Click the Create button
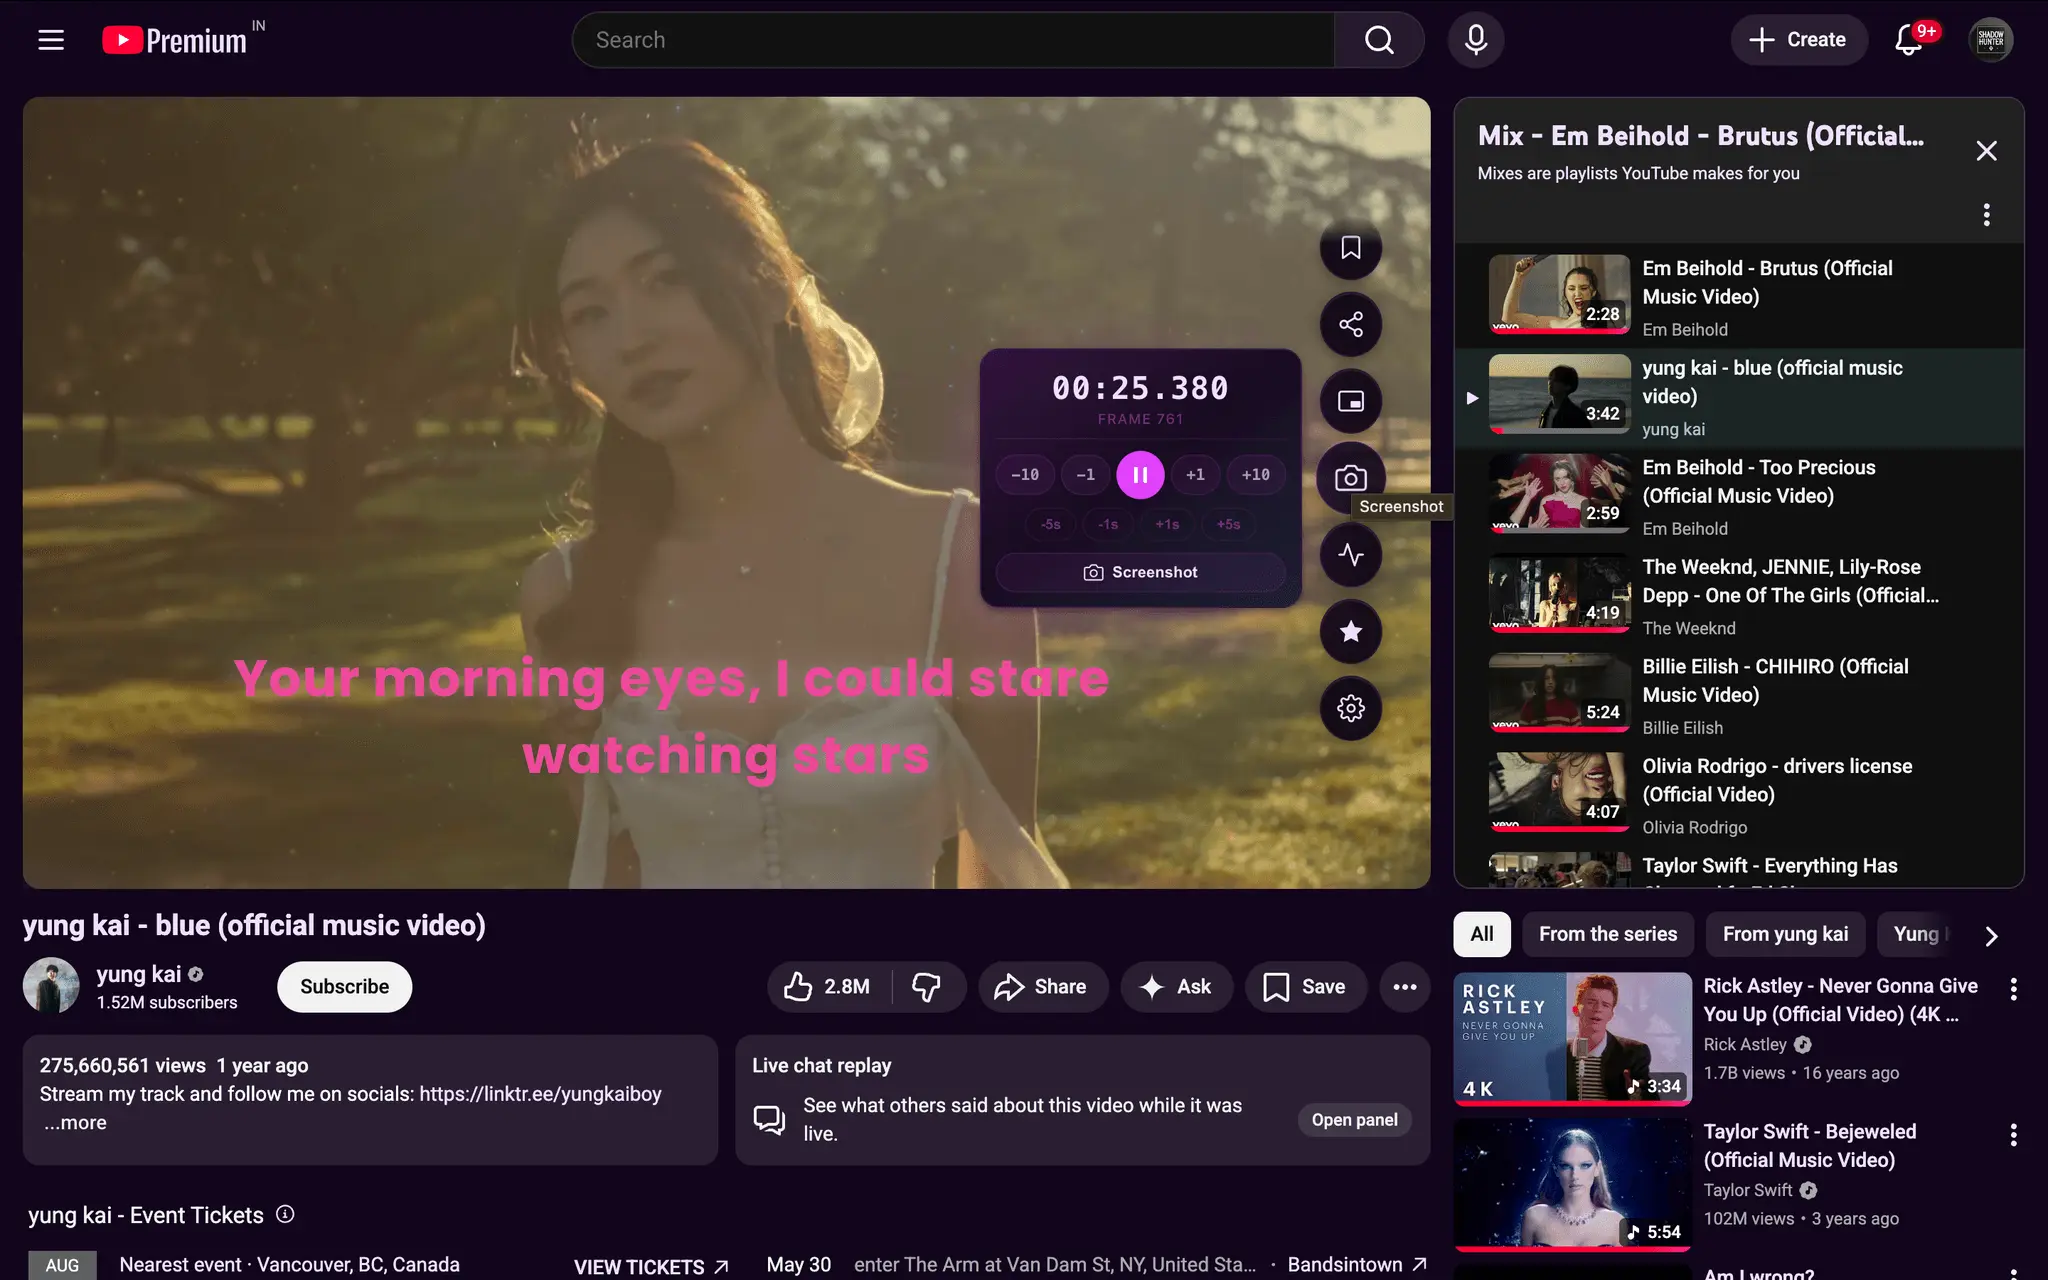 tap(1798, 40)
